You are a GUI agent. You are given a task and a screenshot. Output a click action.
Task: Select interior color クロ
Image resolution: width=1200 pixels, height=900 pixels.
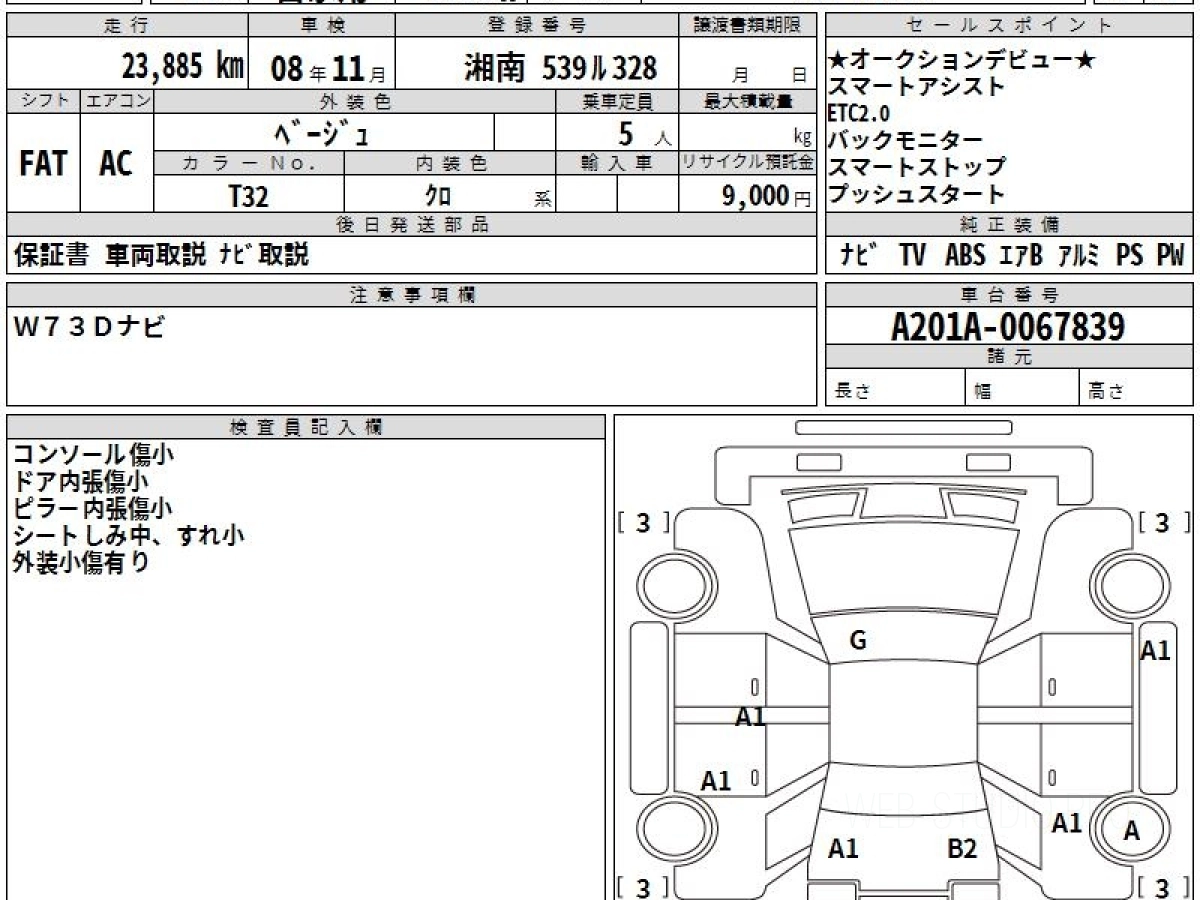(x=438, y=196)
